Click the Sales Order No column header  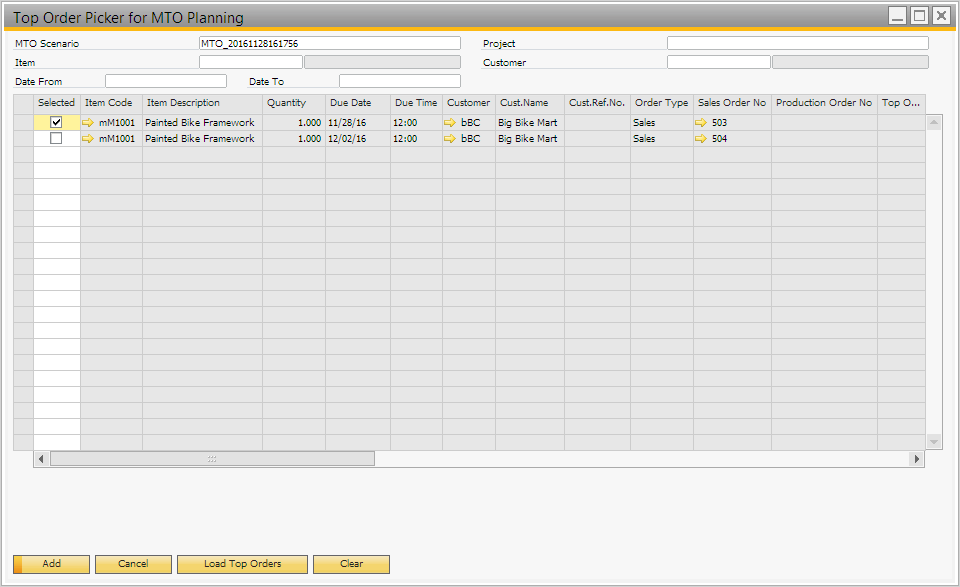coord(731,103)
